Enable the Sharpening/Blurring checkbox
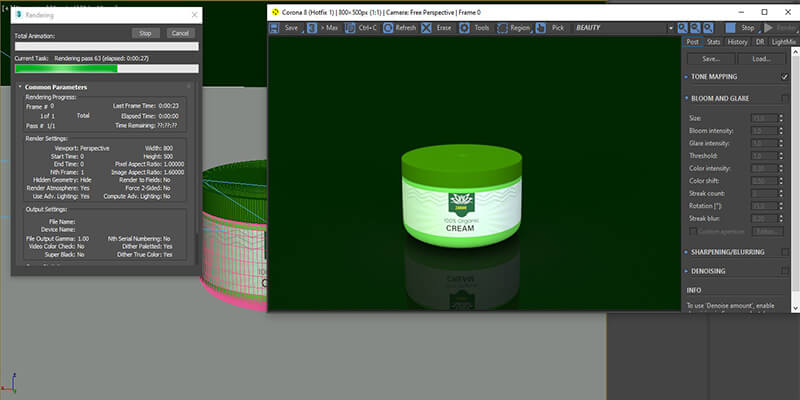Viewport: 800px width, 400px height. coord(785,253)
